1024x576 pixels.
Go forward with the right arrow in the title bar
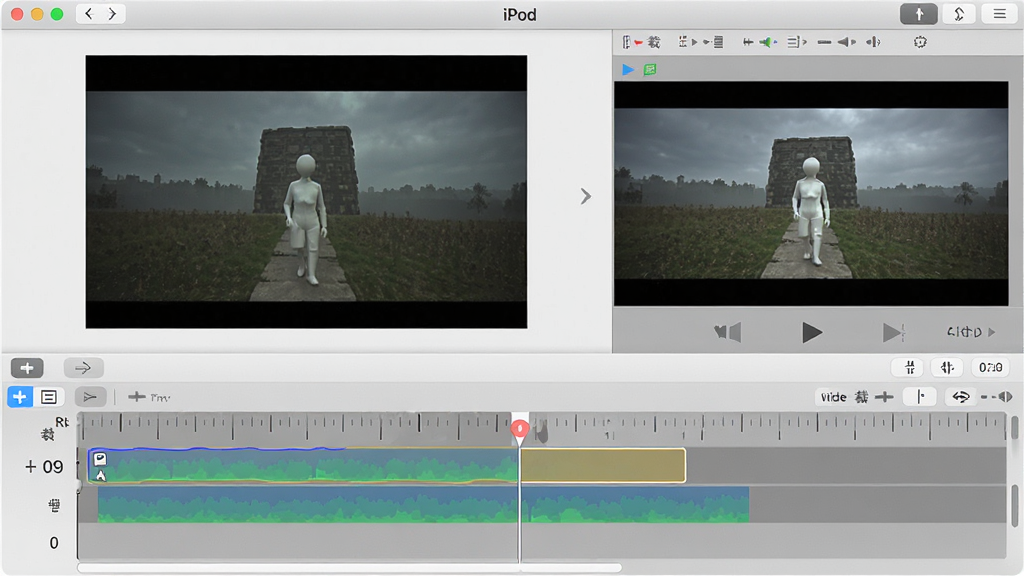point(112,14)
